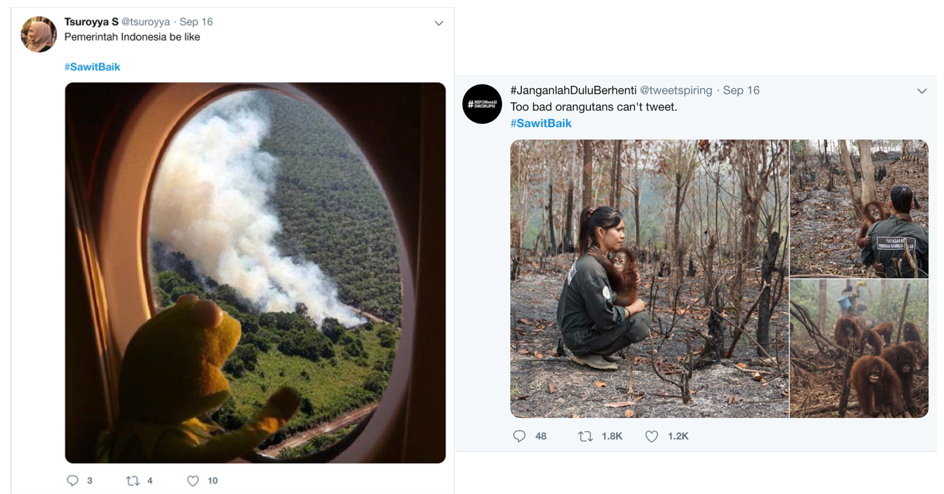Expand the @tweetspiring tweet options chevron
This screenshot has height=494, width=944.
pyautogui.click(x=922, y=91)
